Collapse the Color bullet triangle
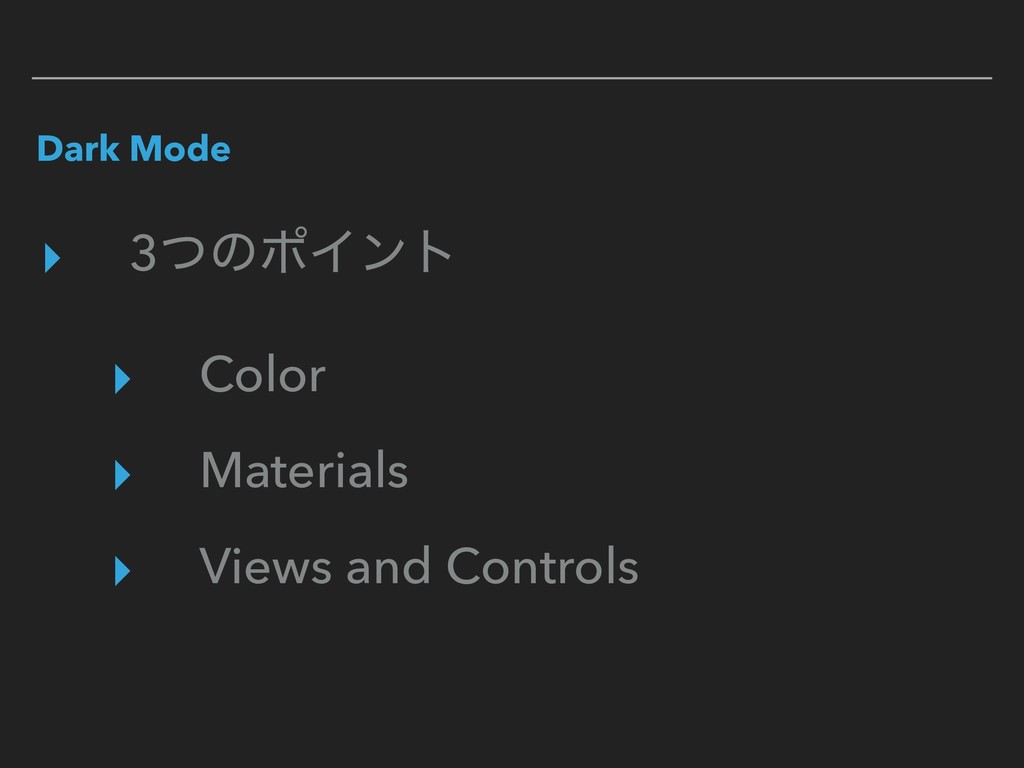Screen dimensions: 1024x768 tap(122, 379)
